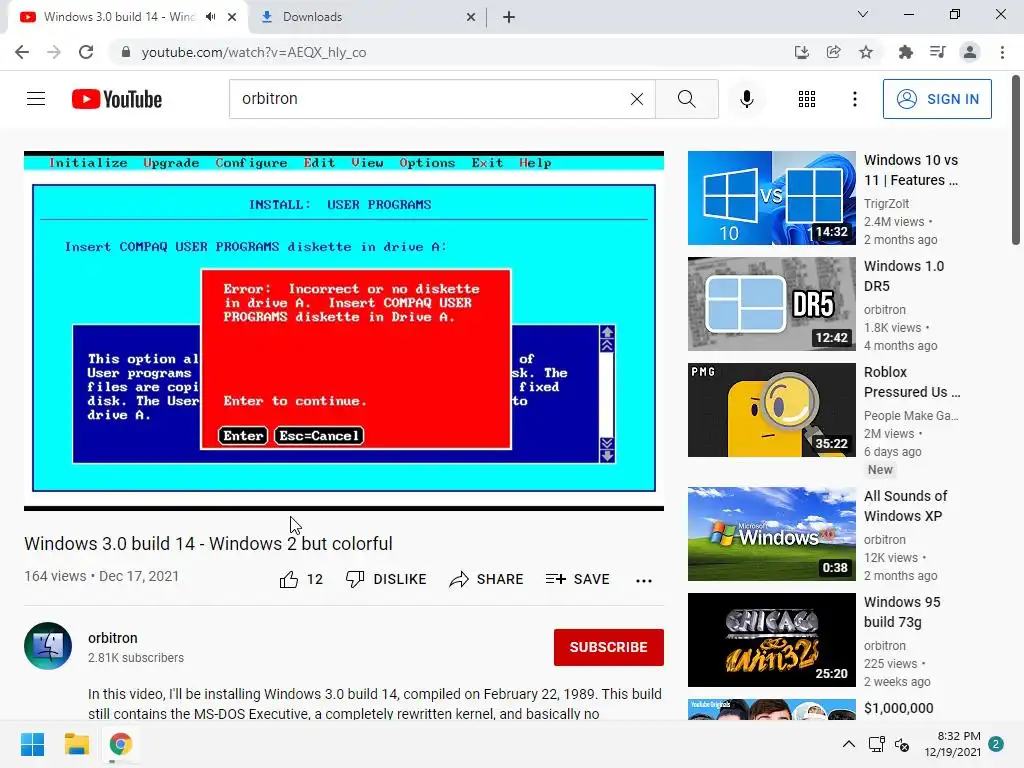Open the YouTube guide hamburger menu

36,99
